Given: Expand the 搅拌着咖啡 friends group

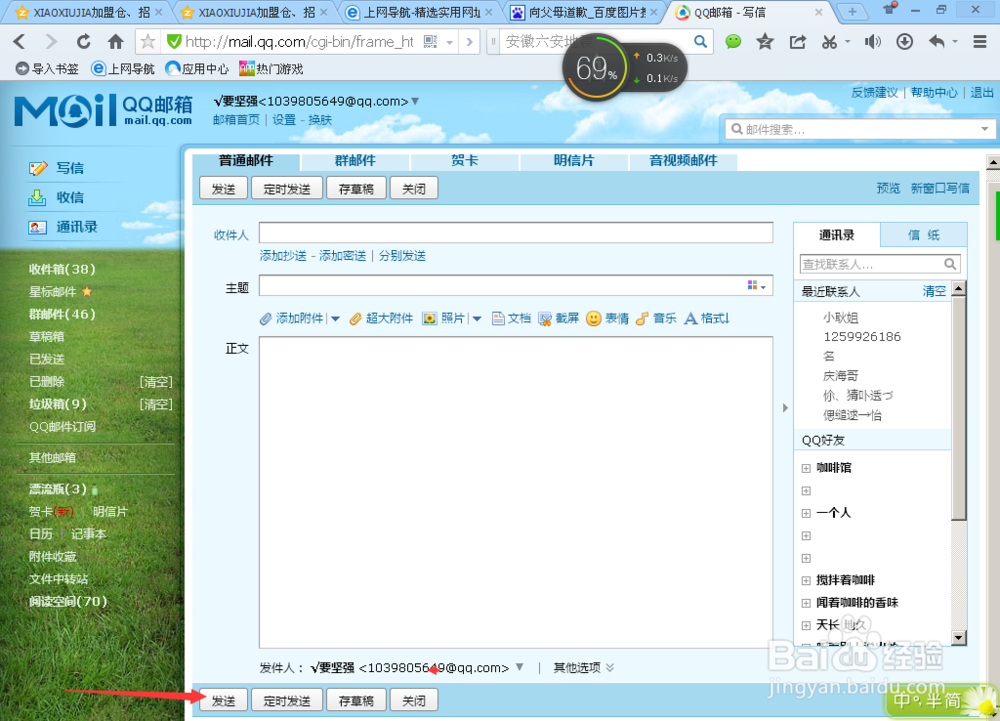Looking at the screenshot, I should tap(806, 580).
